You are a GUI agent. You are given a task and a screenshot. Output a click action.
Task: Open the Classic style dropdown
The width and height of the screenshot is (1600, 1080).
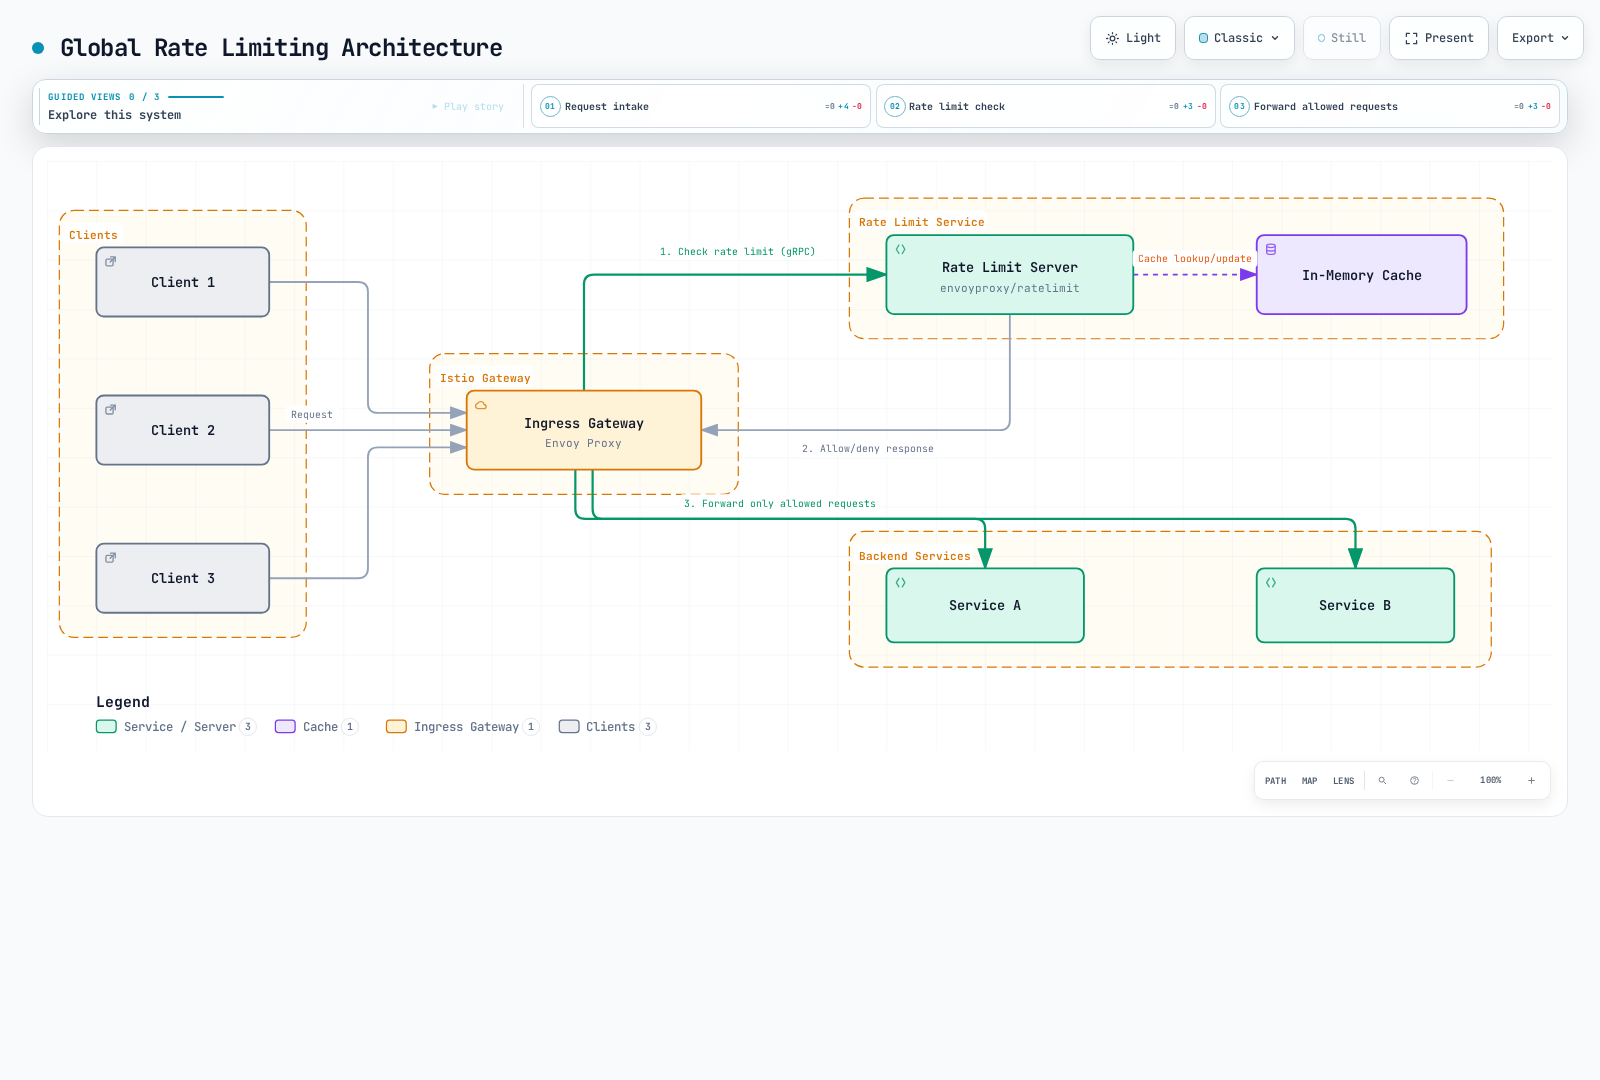pos(1239,38)
